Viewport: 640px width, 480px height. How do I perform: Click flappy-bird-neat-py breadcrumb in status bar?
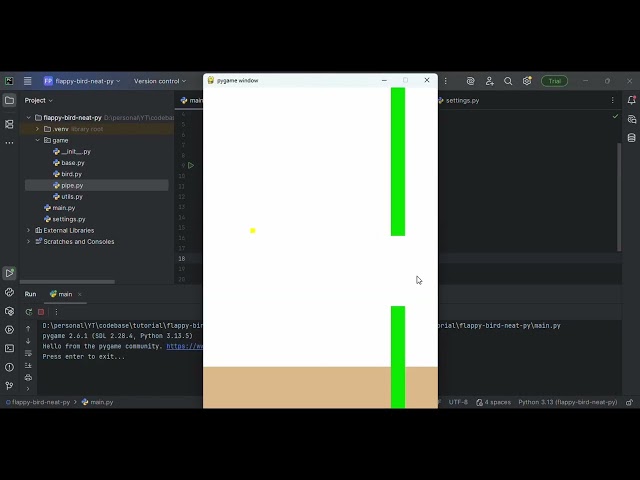(38, 402)
